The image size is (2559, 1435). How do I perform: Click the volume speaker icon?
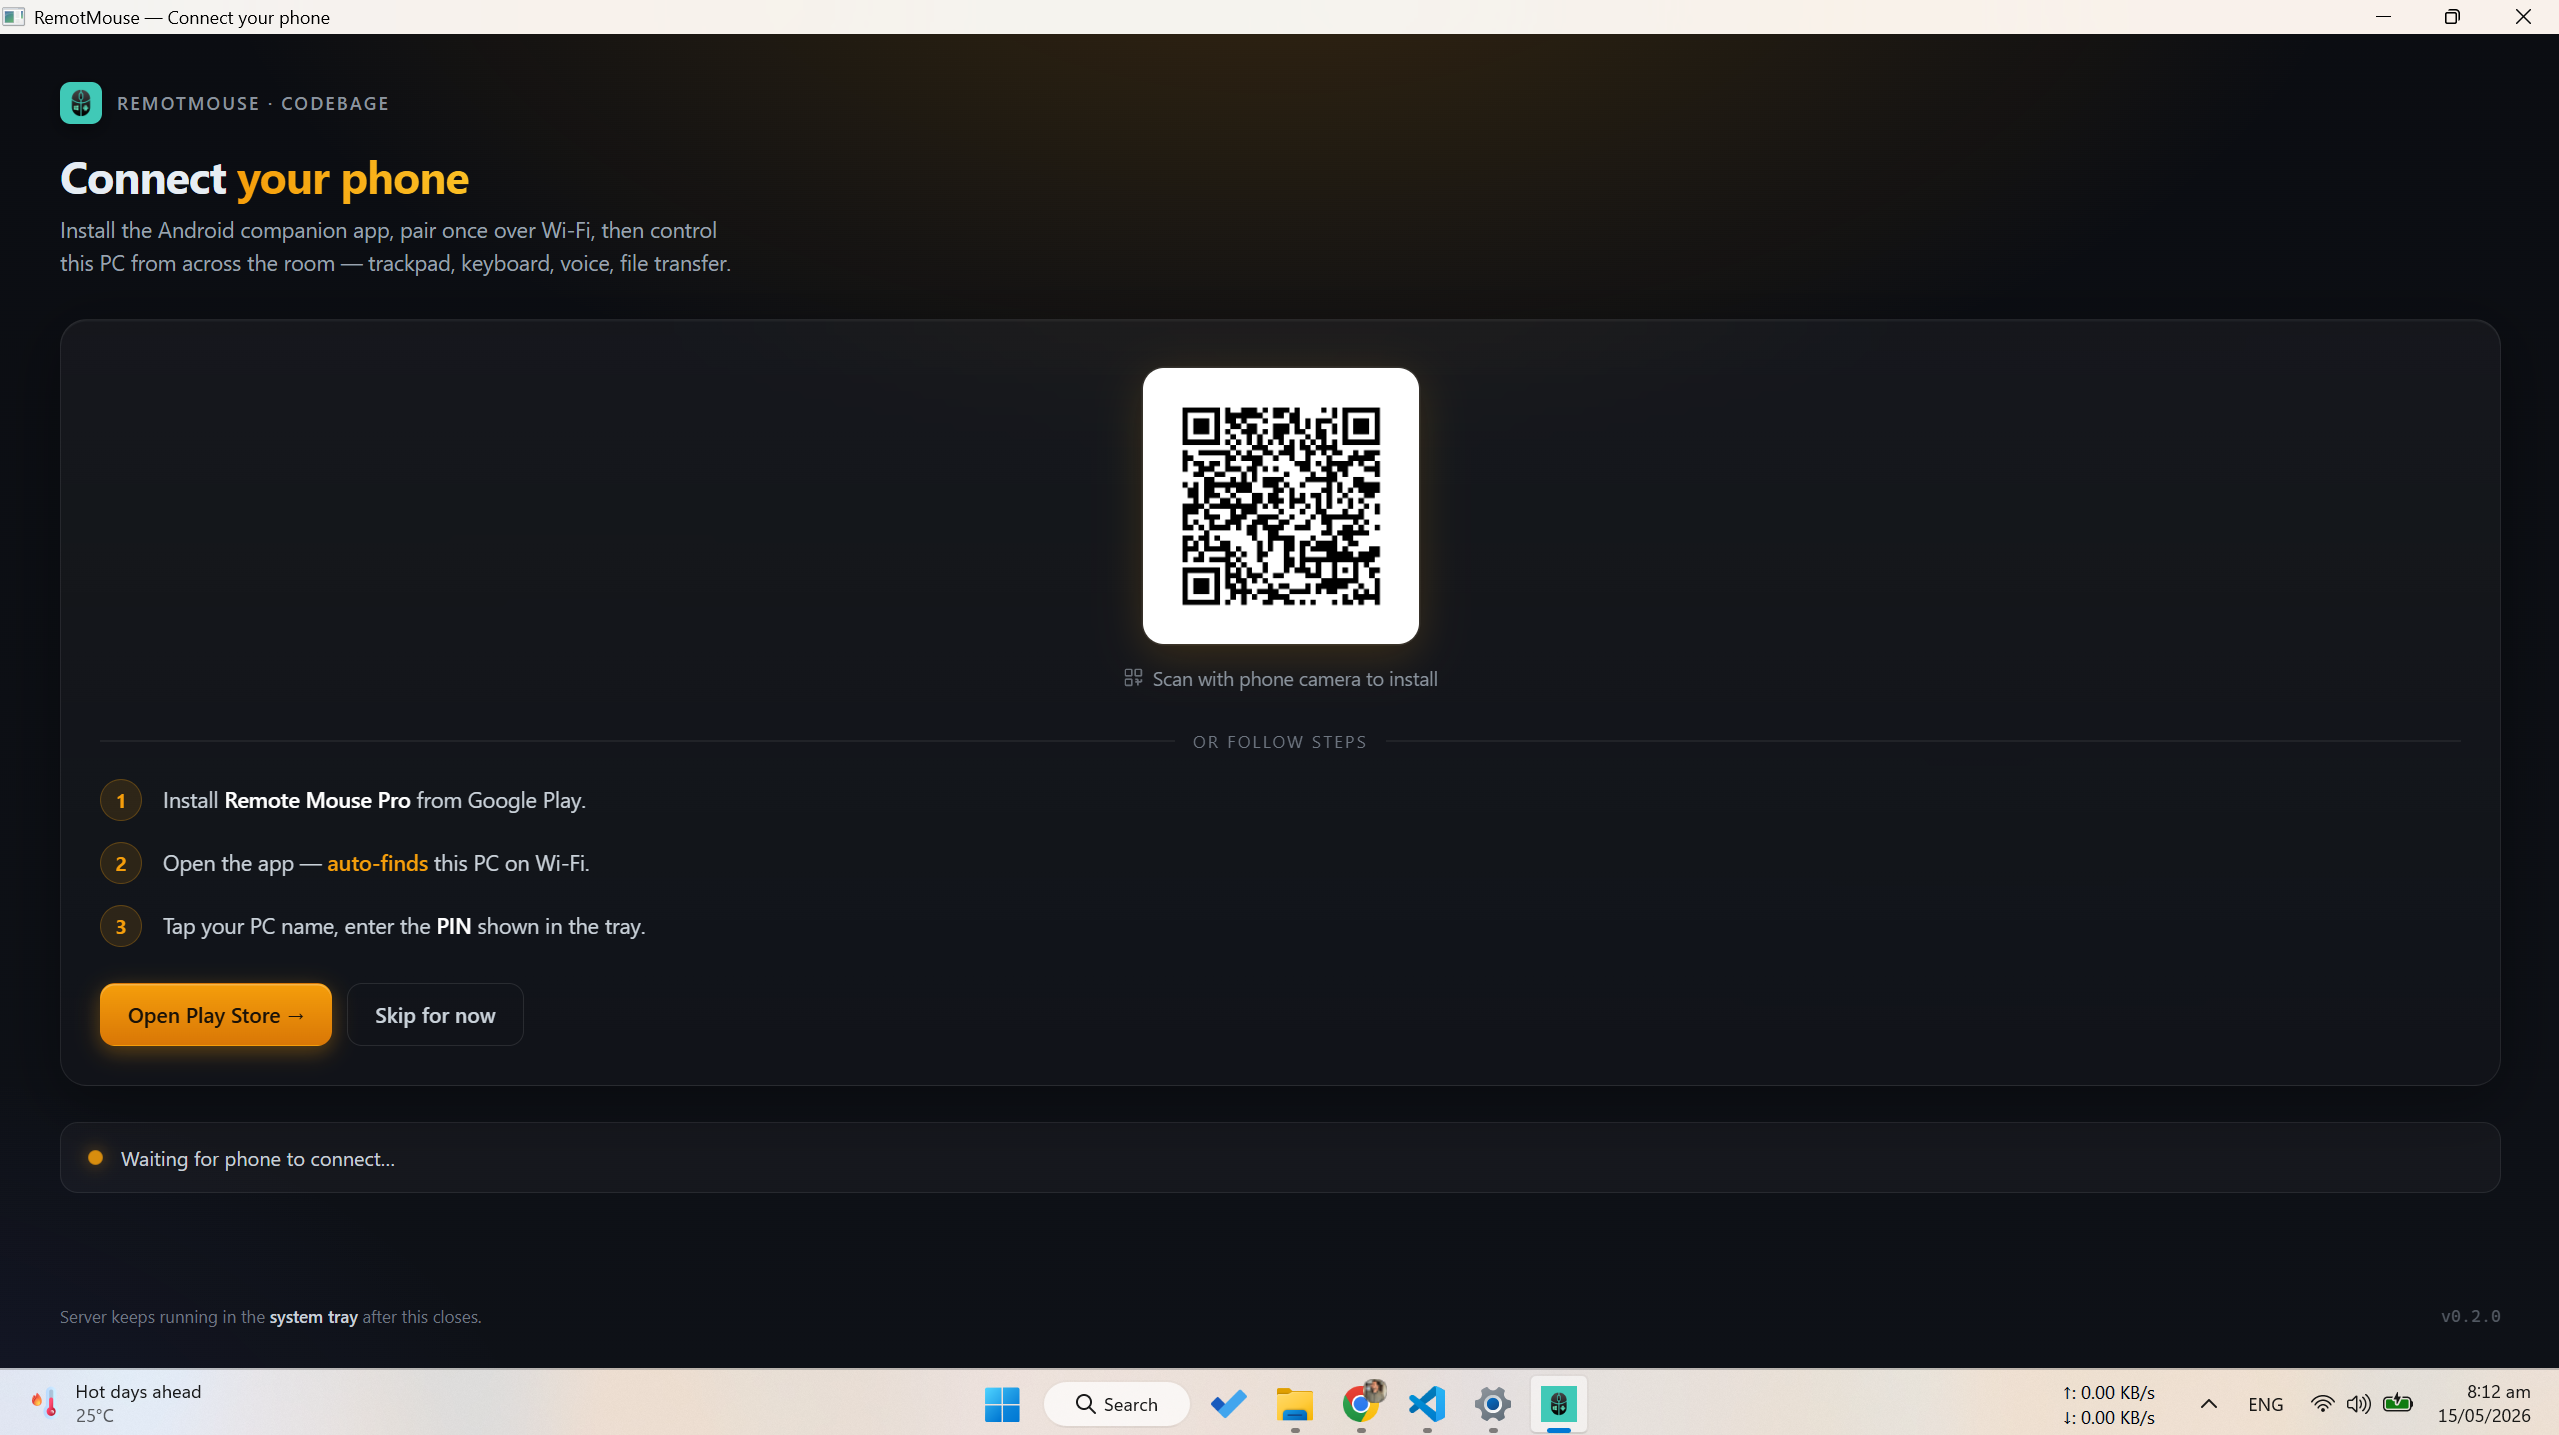(x=2358, y=1404)
